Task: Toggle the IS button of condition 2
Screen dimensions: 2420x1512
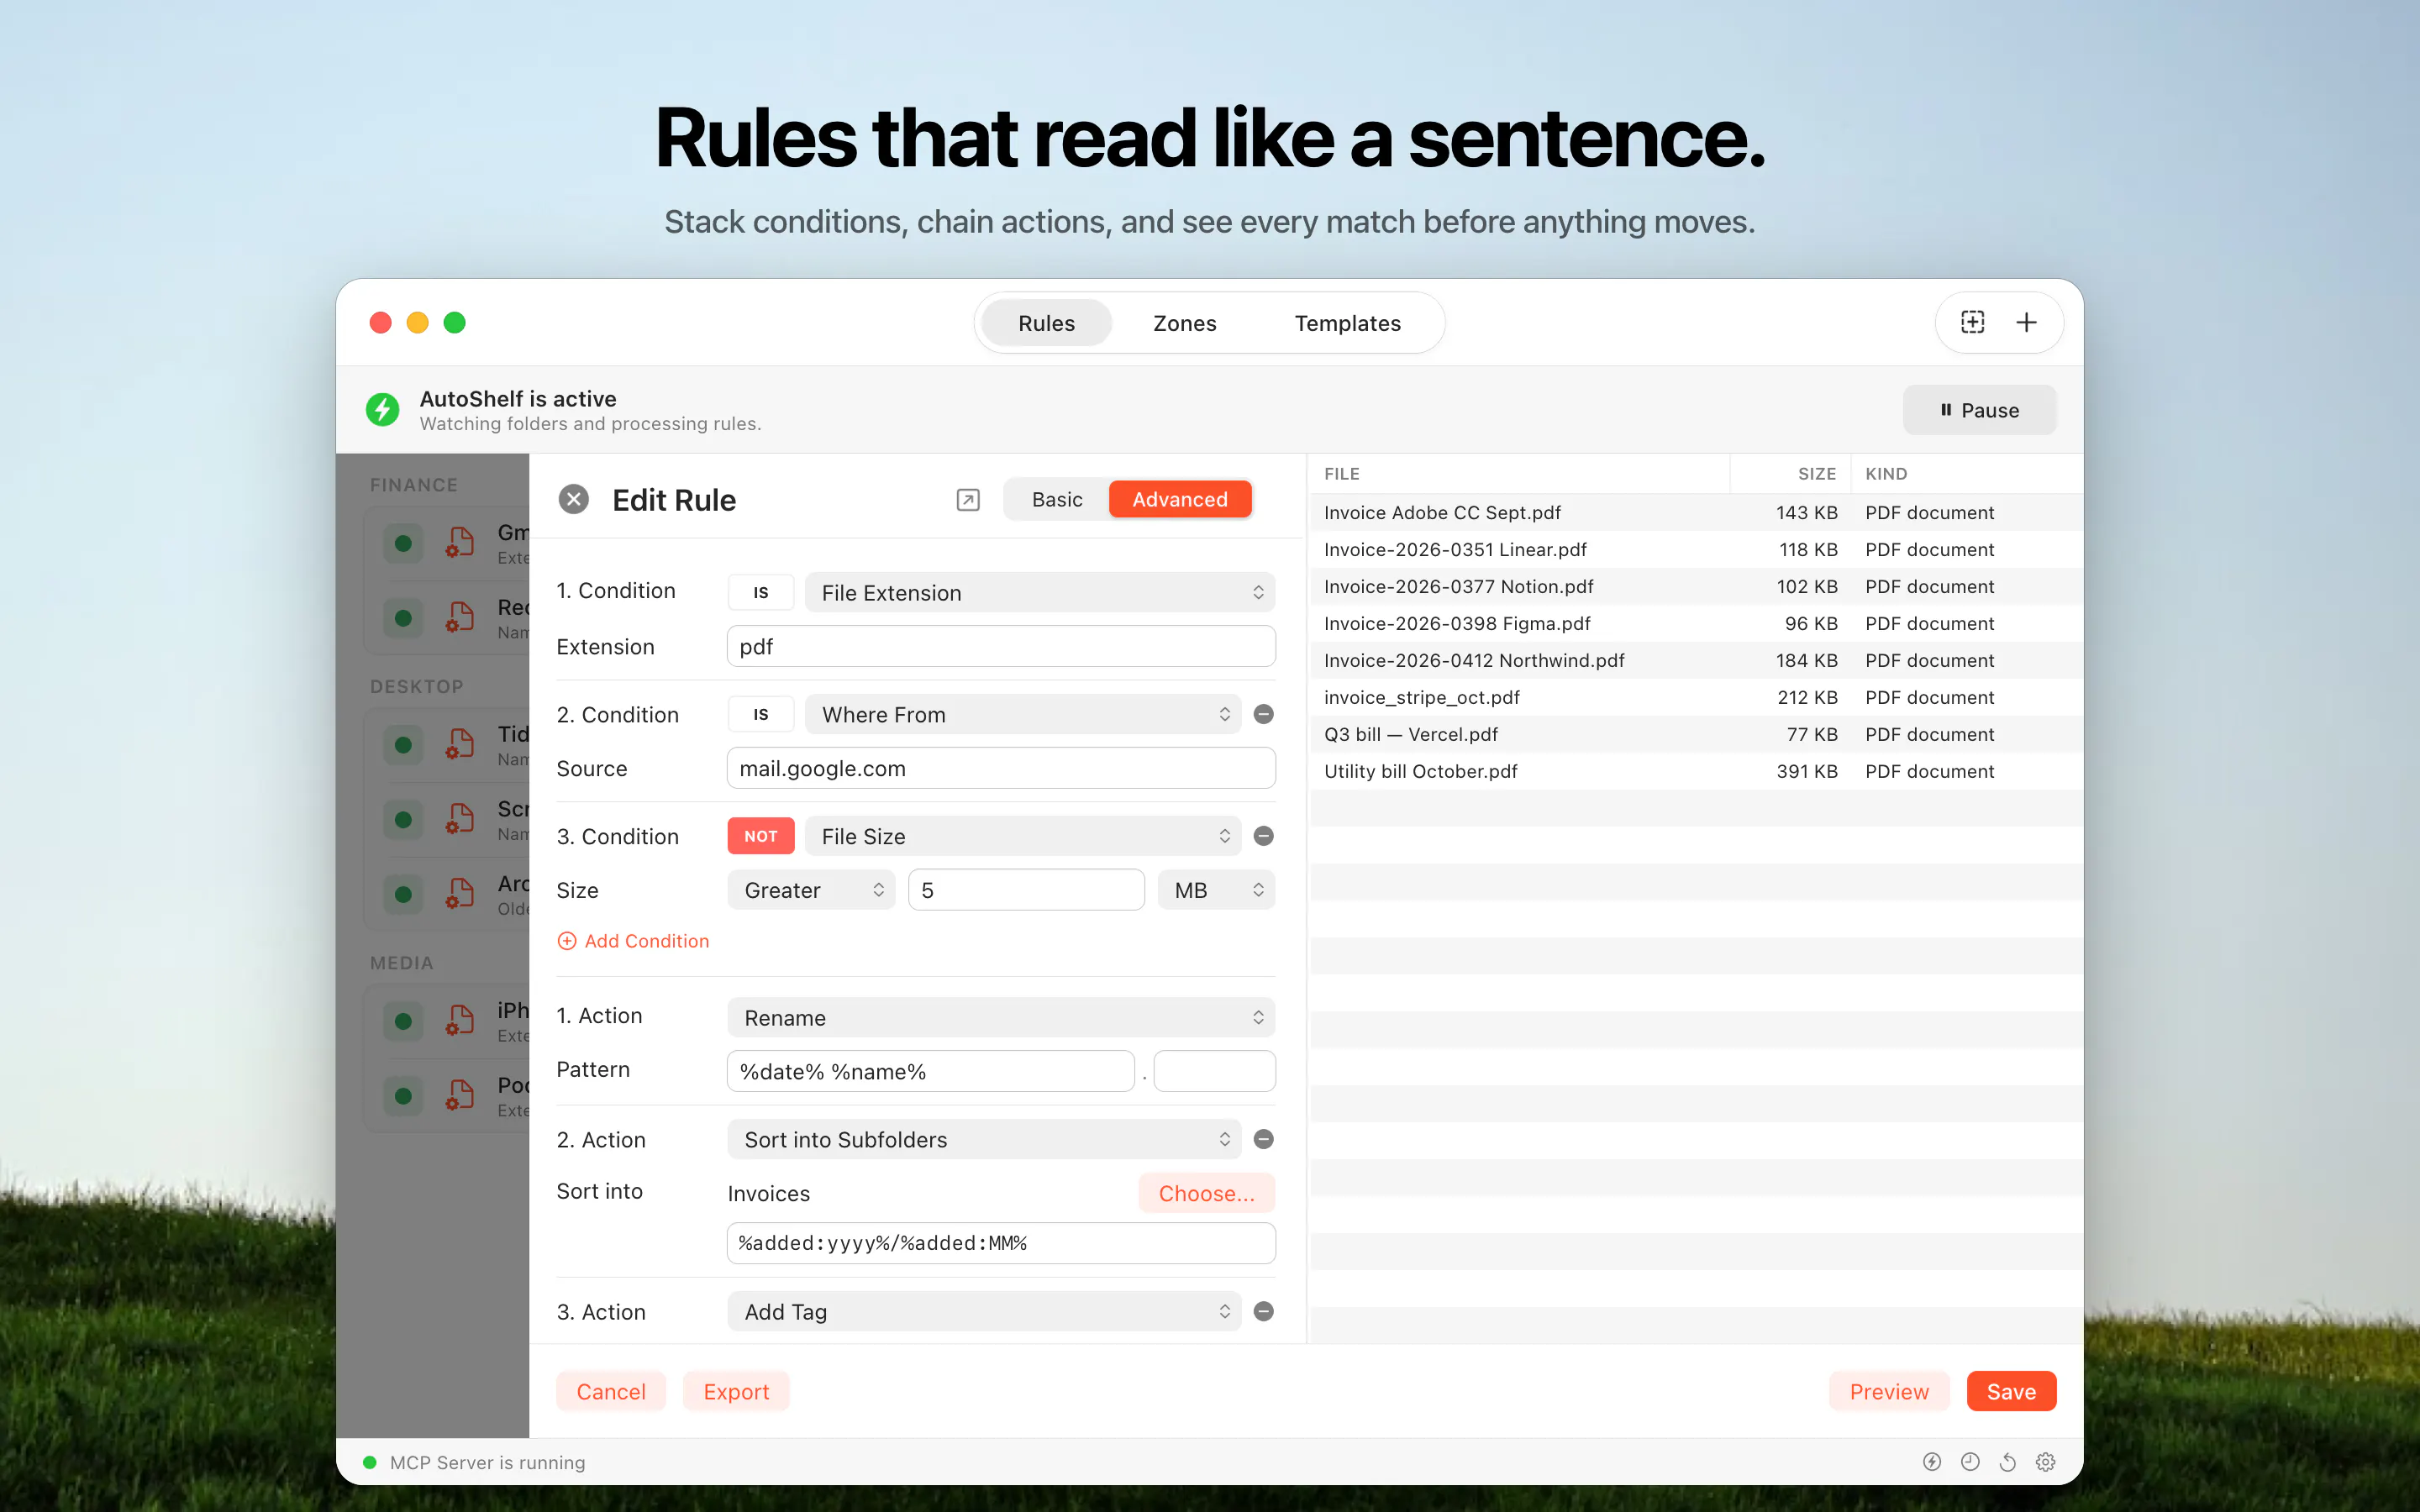Action: [760, 714]
